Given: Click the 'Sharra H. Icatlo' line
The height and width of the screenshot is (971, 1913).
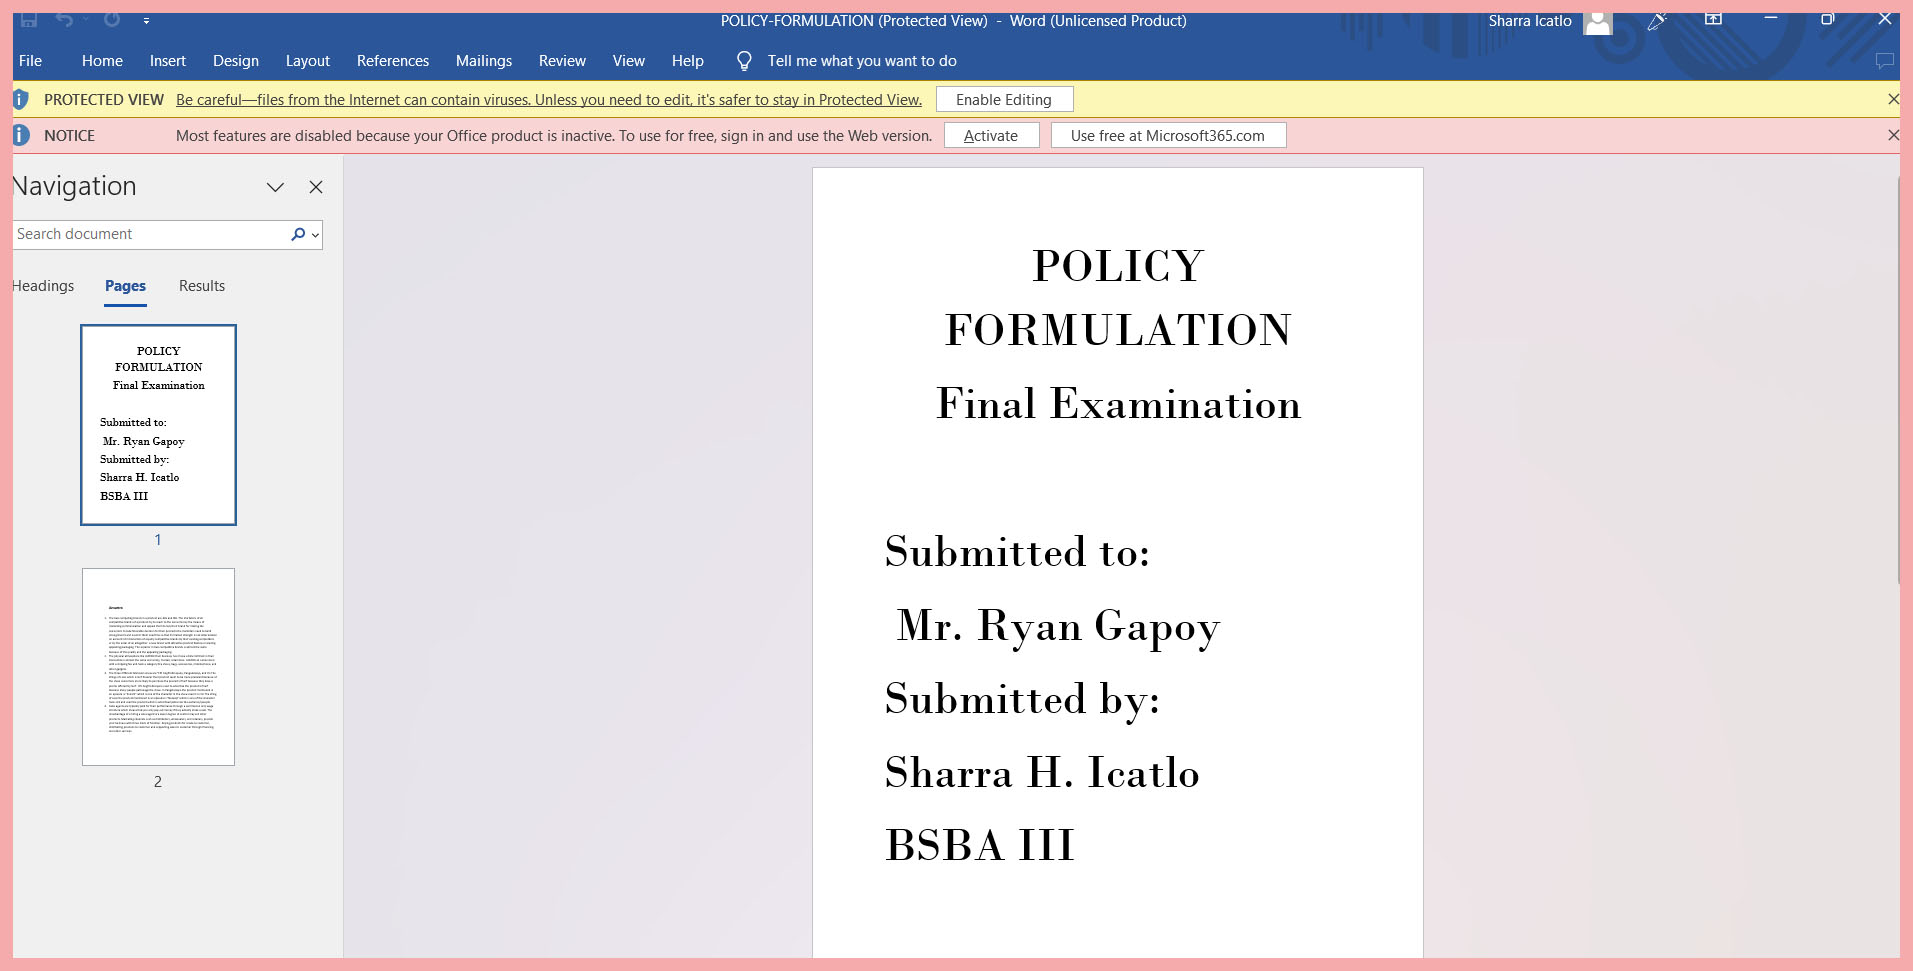Looking at the screenshot, I should tap(1042, 773).
